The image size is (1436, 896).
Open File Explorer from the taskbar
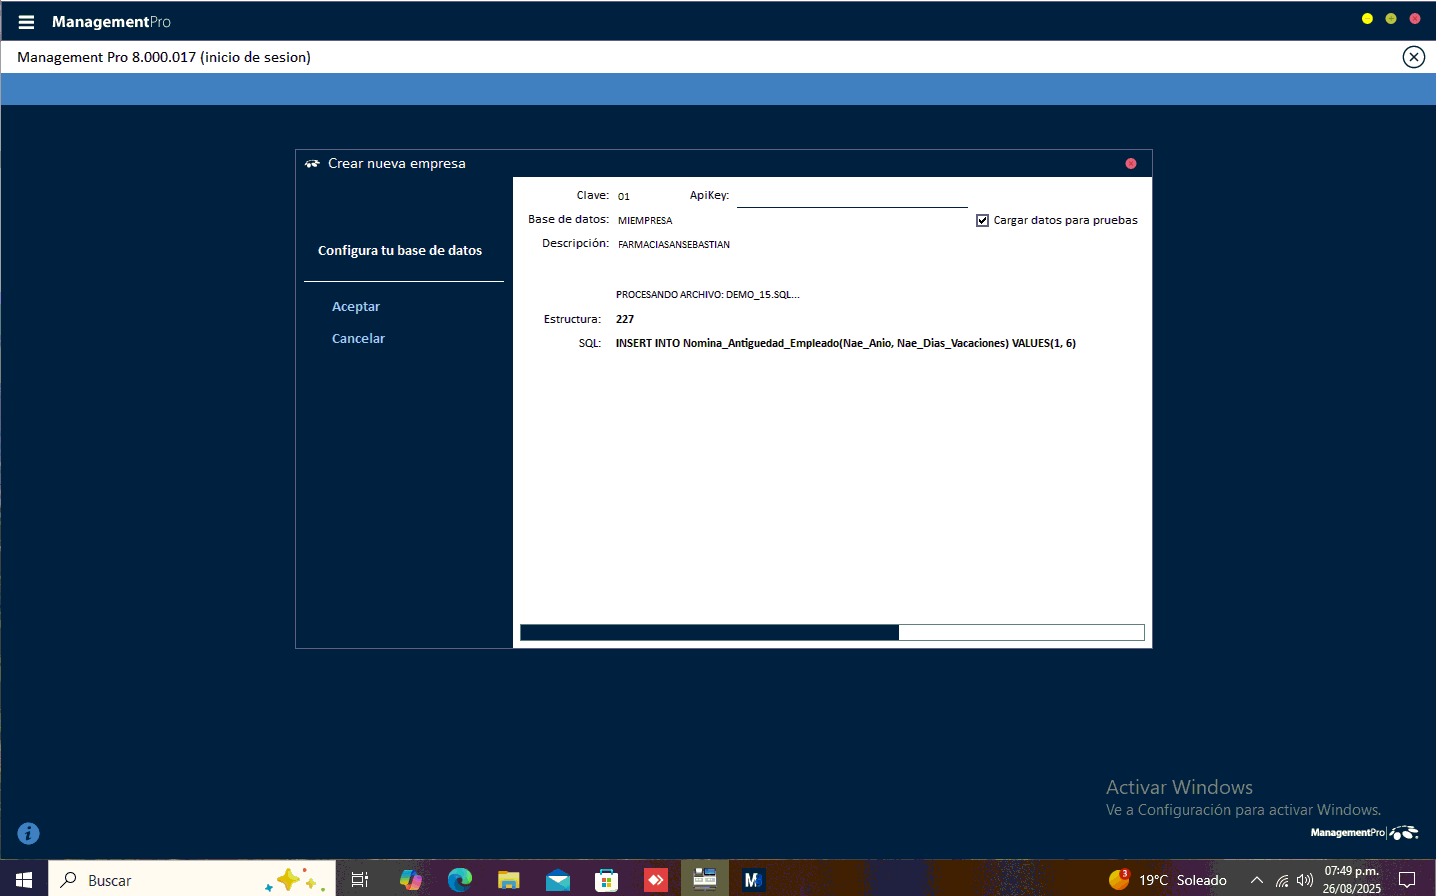pos(509,880)
